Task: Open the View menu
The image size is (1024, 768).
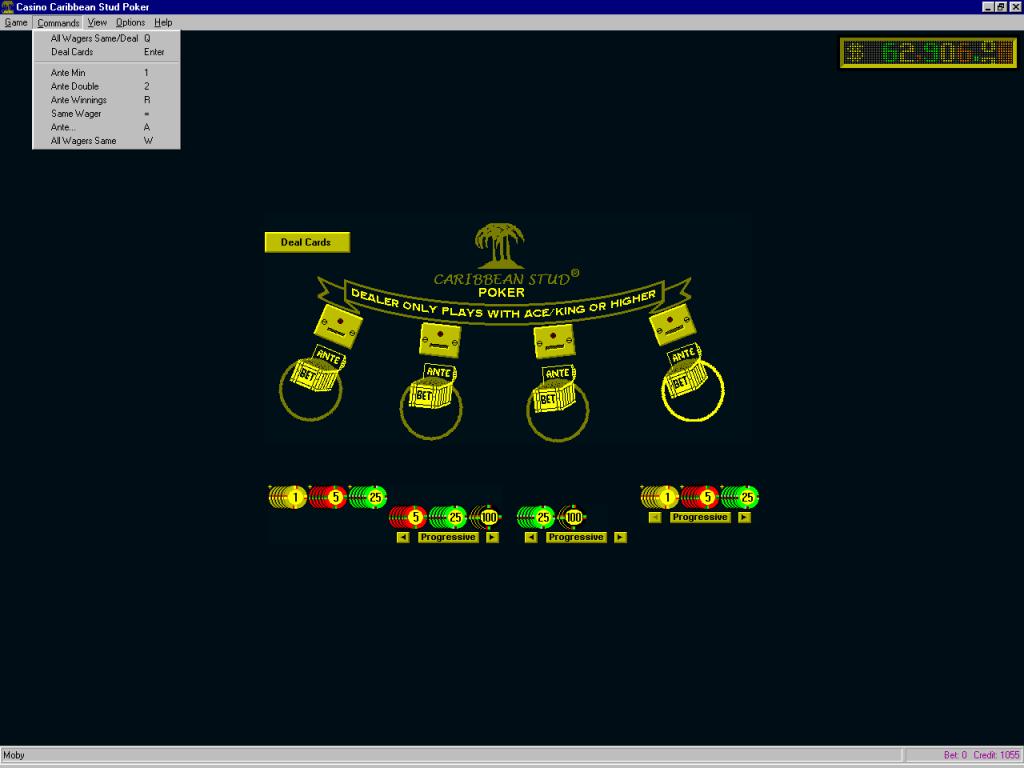Action: [97, 22]
